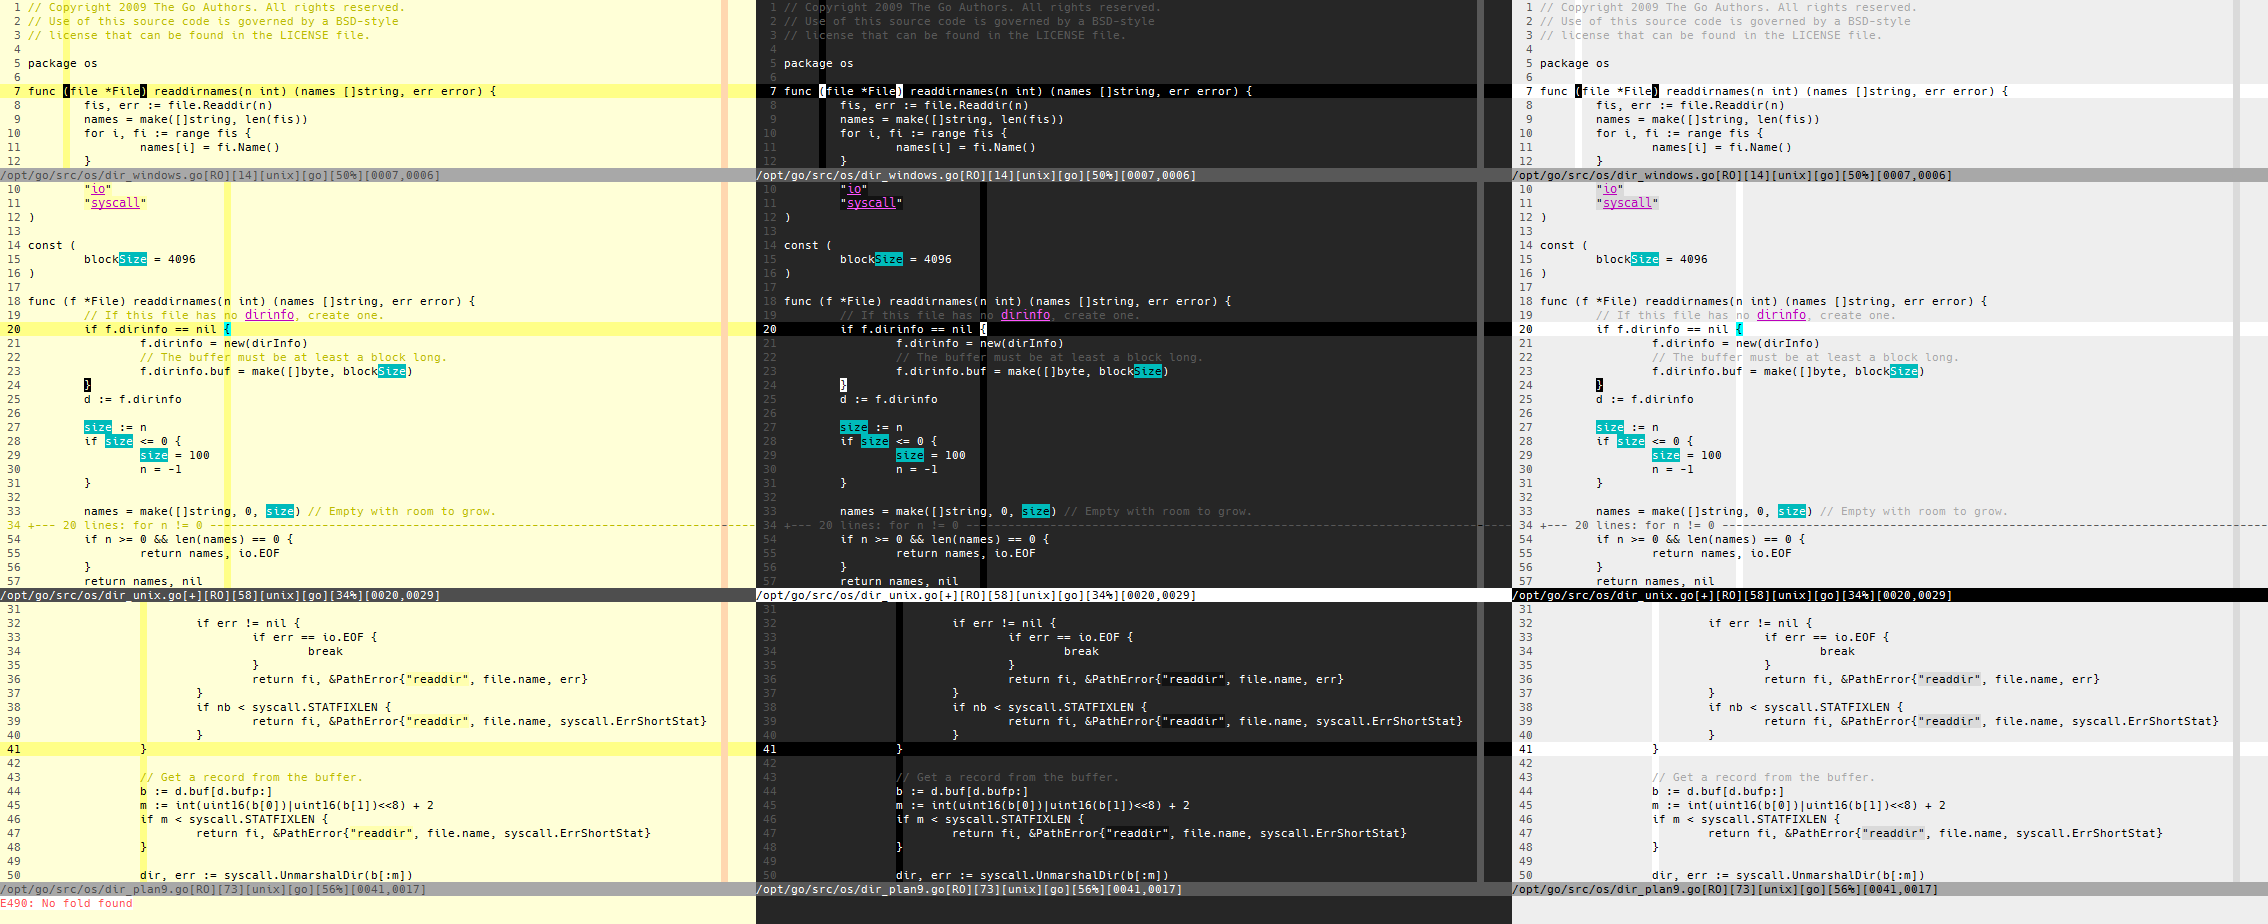The width and height of the screenshot is (2268, 924).
Task: Click 'break' statement in light gray pane
Action: point(1837,651)
